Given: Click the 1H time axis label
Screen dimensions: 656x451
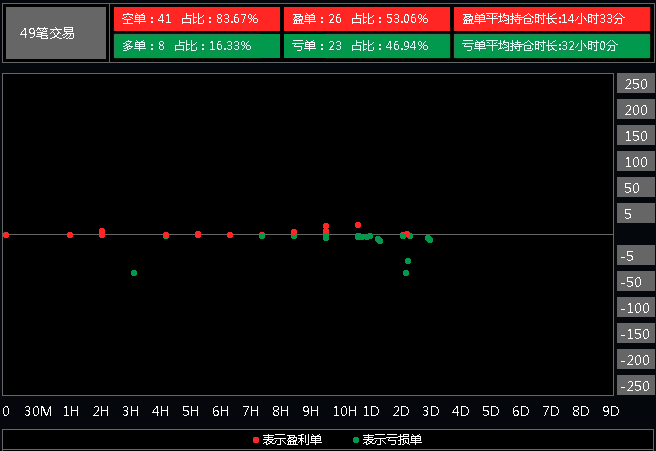Looking at the screenshot, I should click(71, 411).
